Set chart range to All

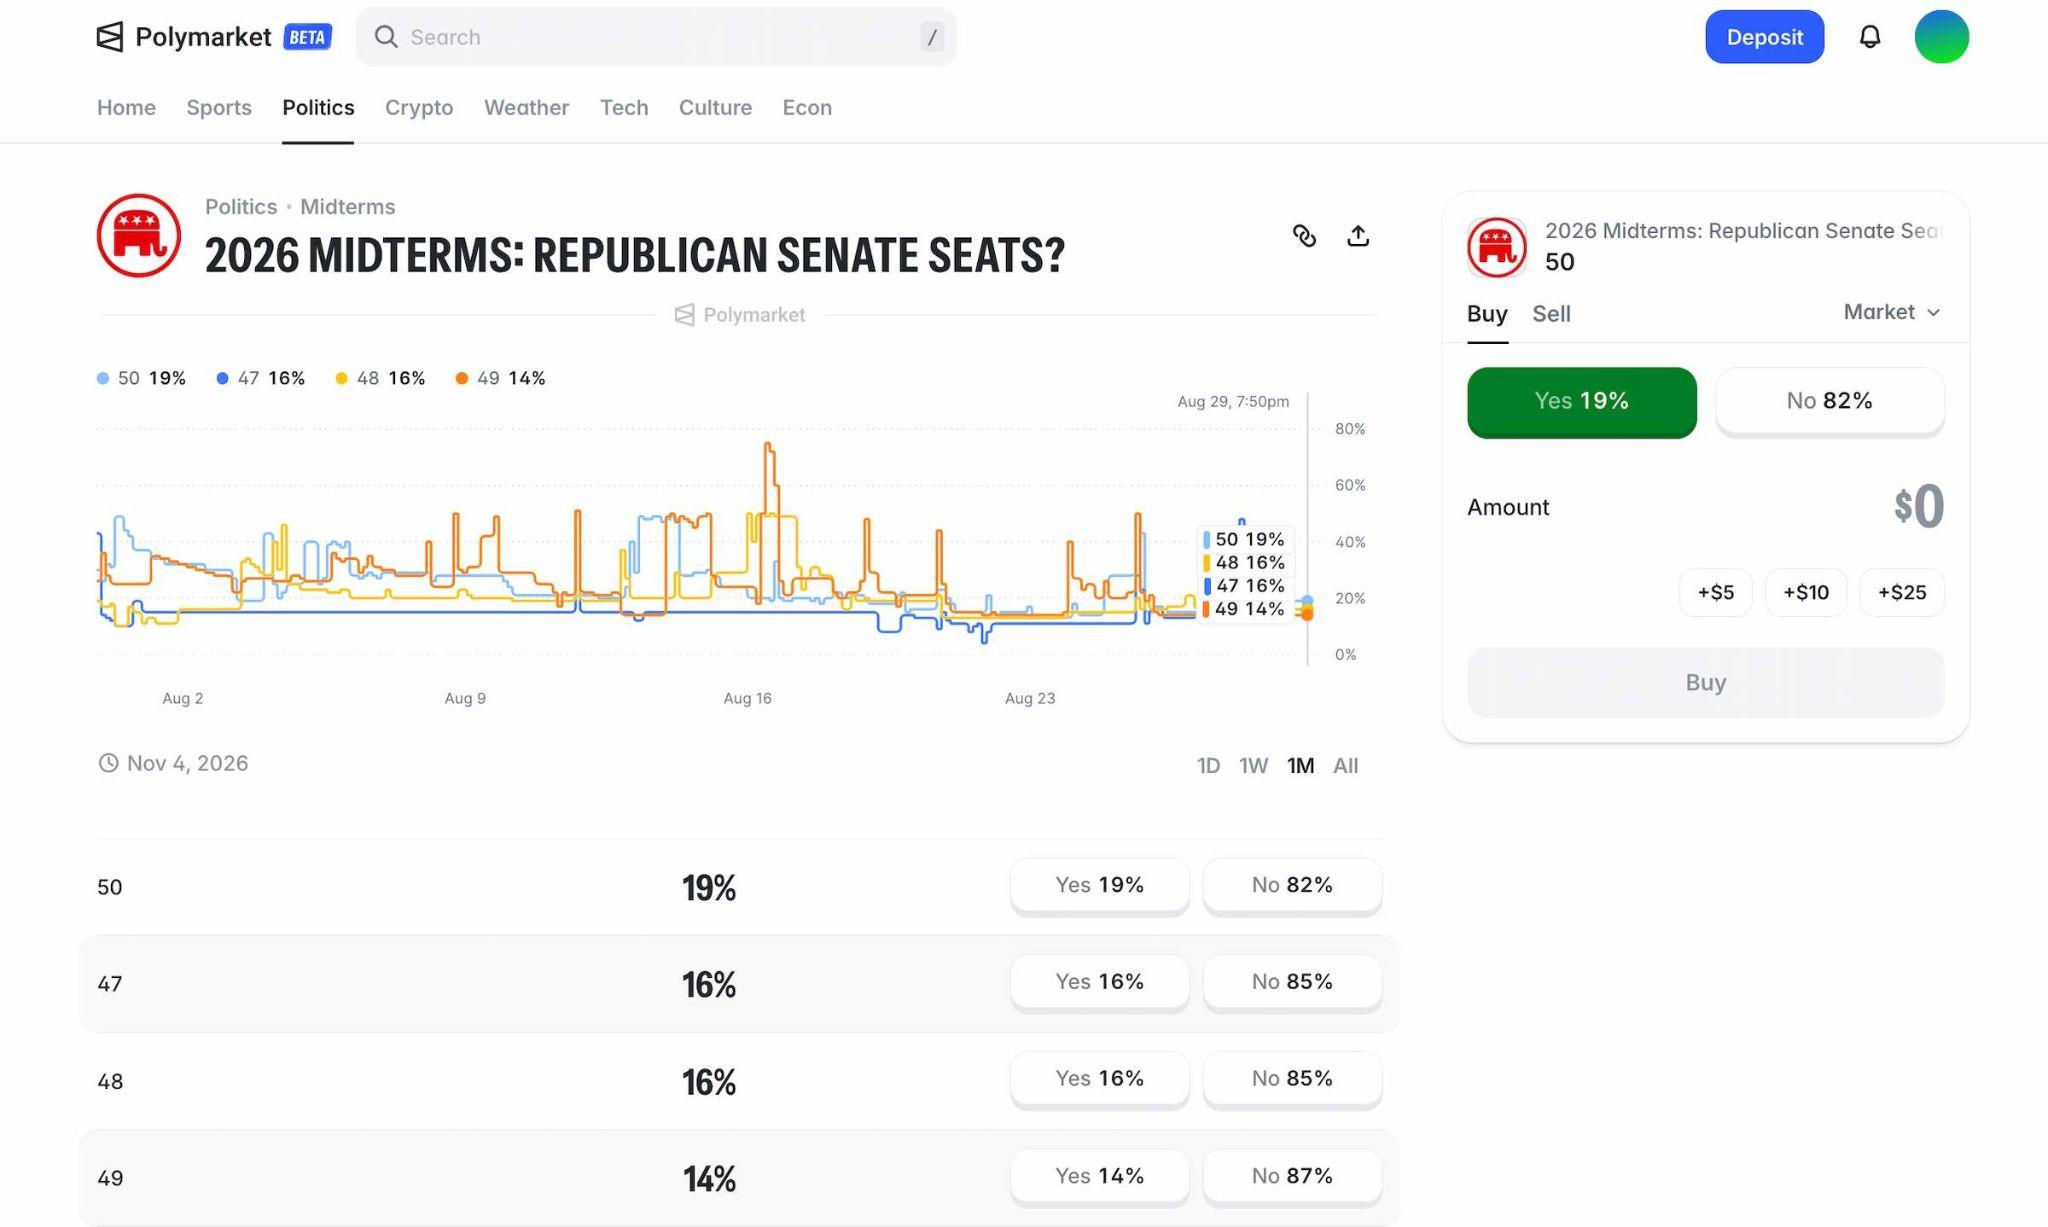1345,765
